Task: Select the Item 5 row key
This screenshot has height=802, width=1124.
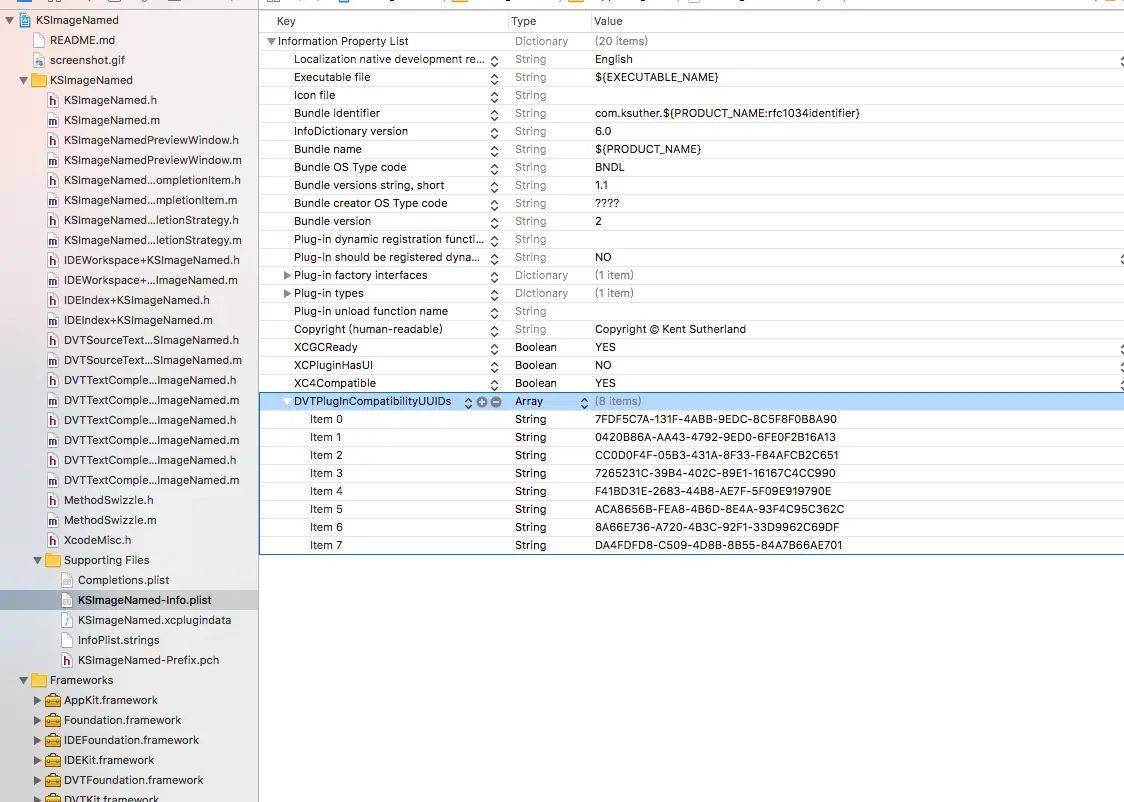Action: 326,509
